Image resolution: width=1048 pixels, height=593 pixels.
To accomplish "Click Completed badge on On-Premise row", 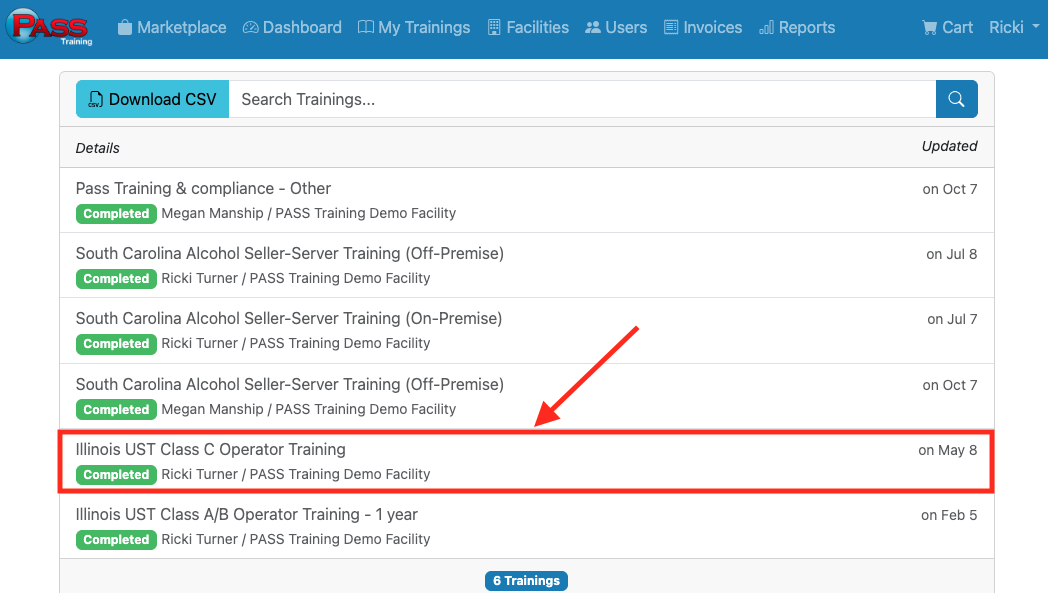I will point(116,343).
